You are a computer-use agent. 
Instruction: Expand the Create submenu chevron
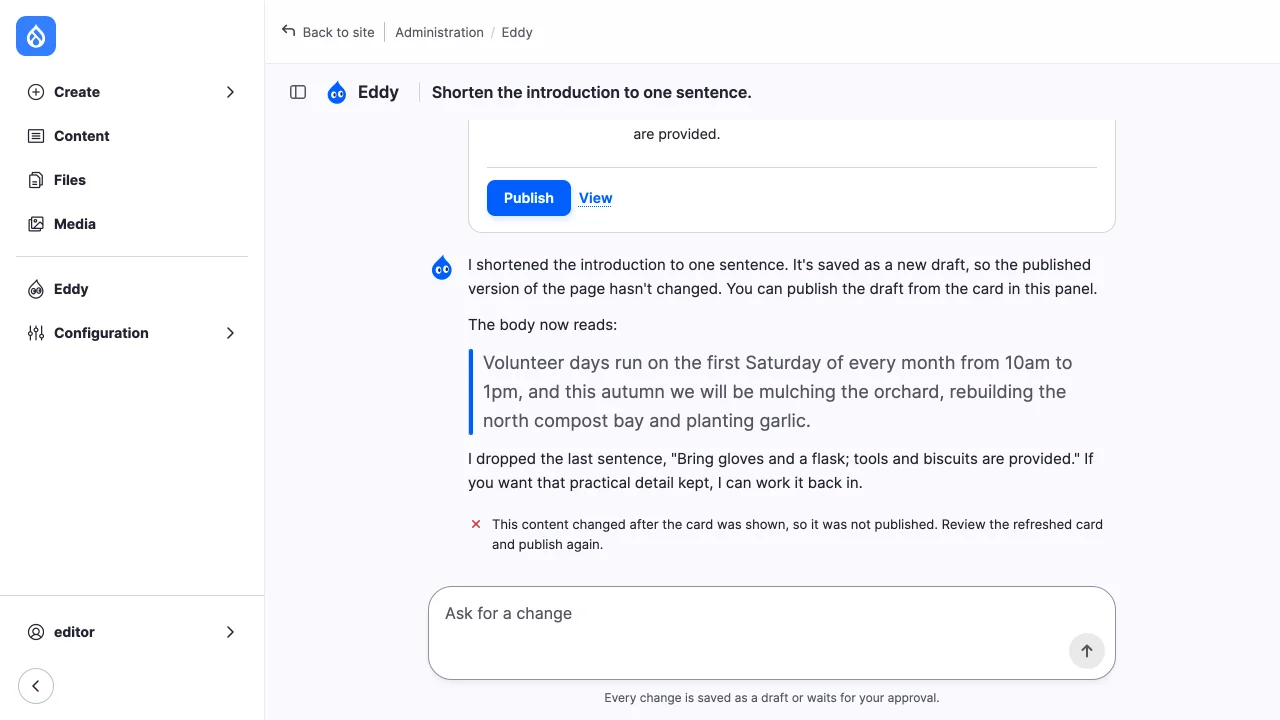tap(230, 92)
